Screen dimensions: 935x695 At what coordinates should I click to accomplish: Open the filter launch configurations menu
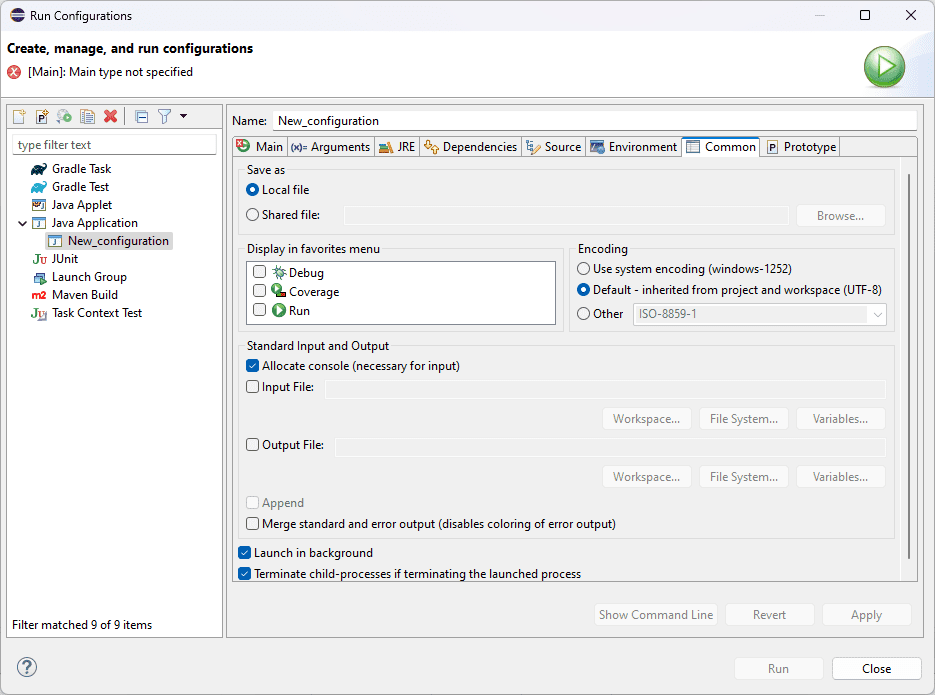[x=165, y=116]
